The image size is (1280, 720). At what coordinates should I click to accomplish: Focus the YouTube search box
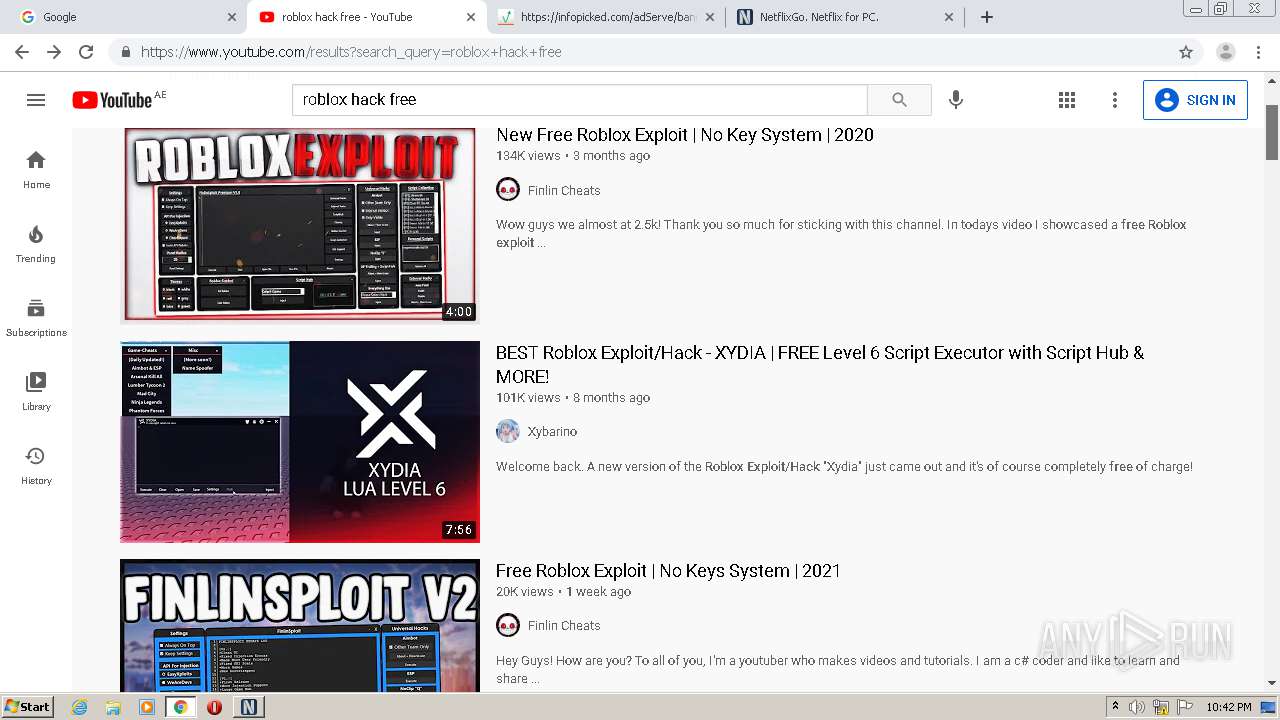pyautogui.click(x=580, y=100)
